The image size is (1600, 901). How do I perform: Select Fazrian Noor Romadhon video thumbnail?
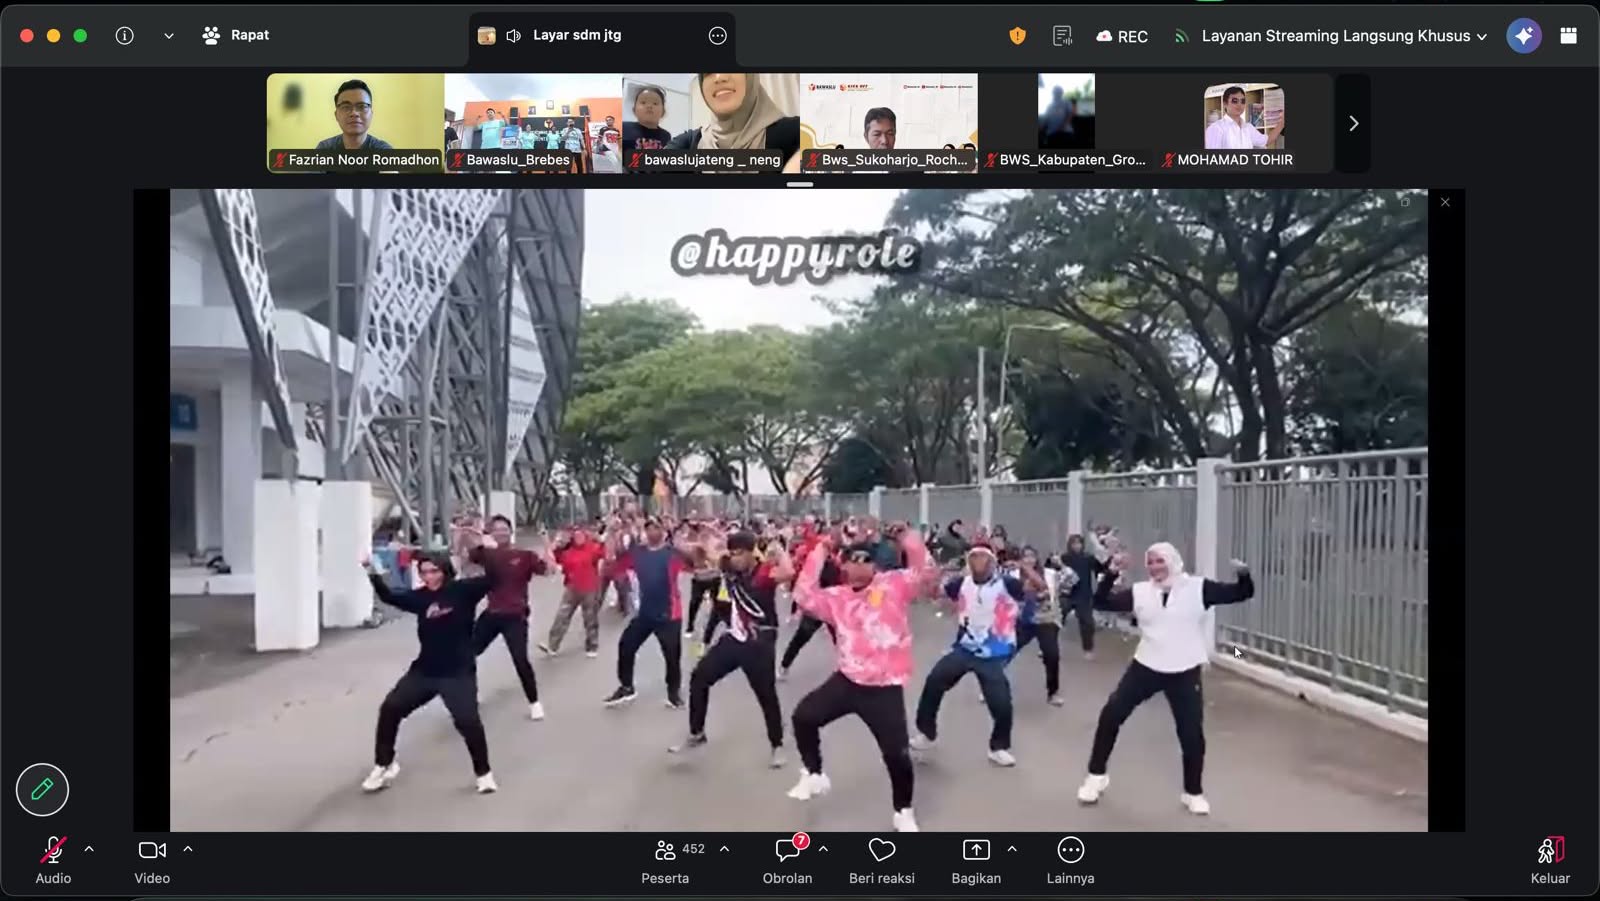[x=355, y=122]
